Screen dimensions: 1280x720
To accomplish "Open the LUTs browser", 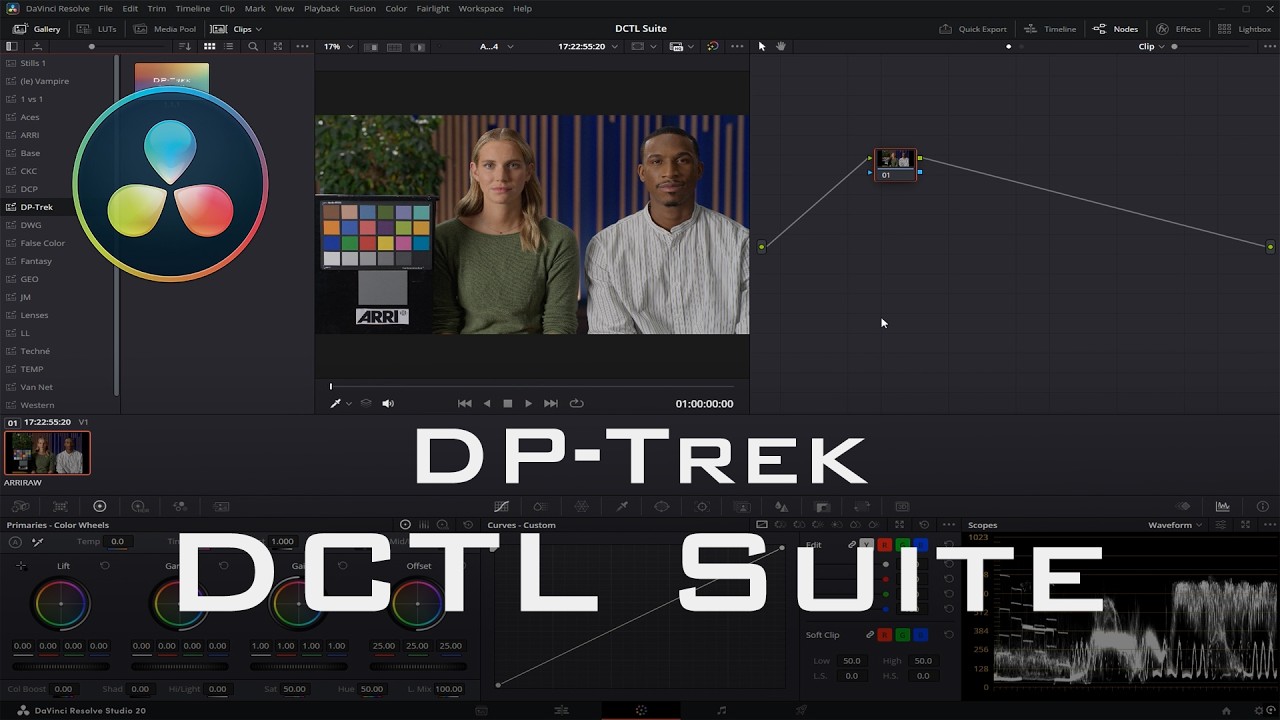I will pyautogui.click(x=97, y=29).
